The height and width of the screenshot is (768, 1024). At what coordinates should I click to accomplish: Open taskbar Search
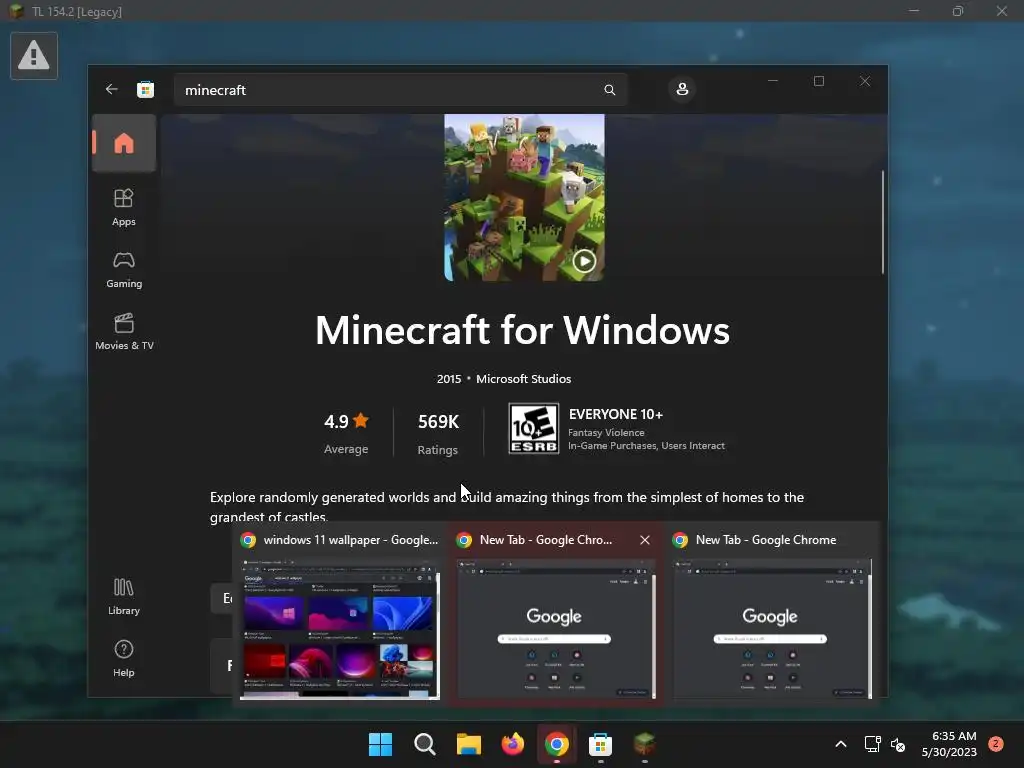[424, 744]
